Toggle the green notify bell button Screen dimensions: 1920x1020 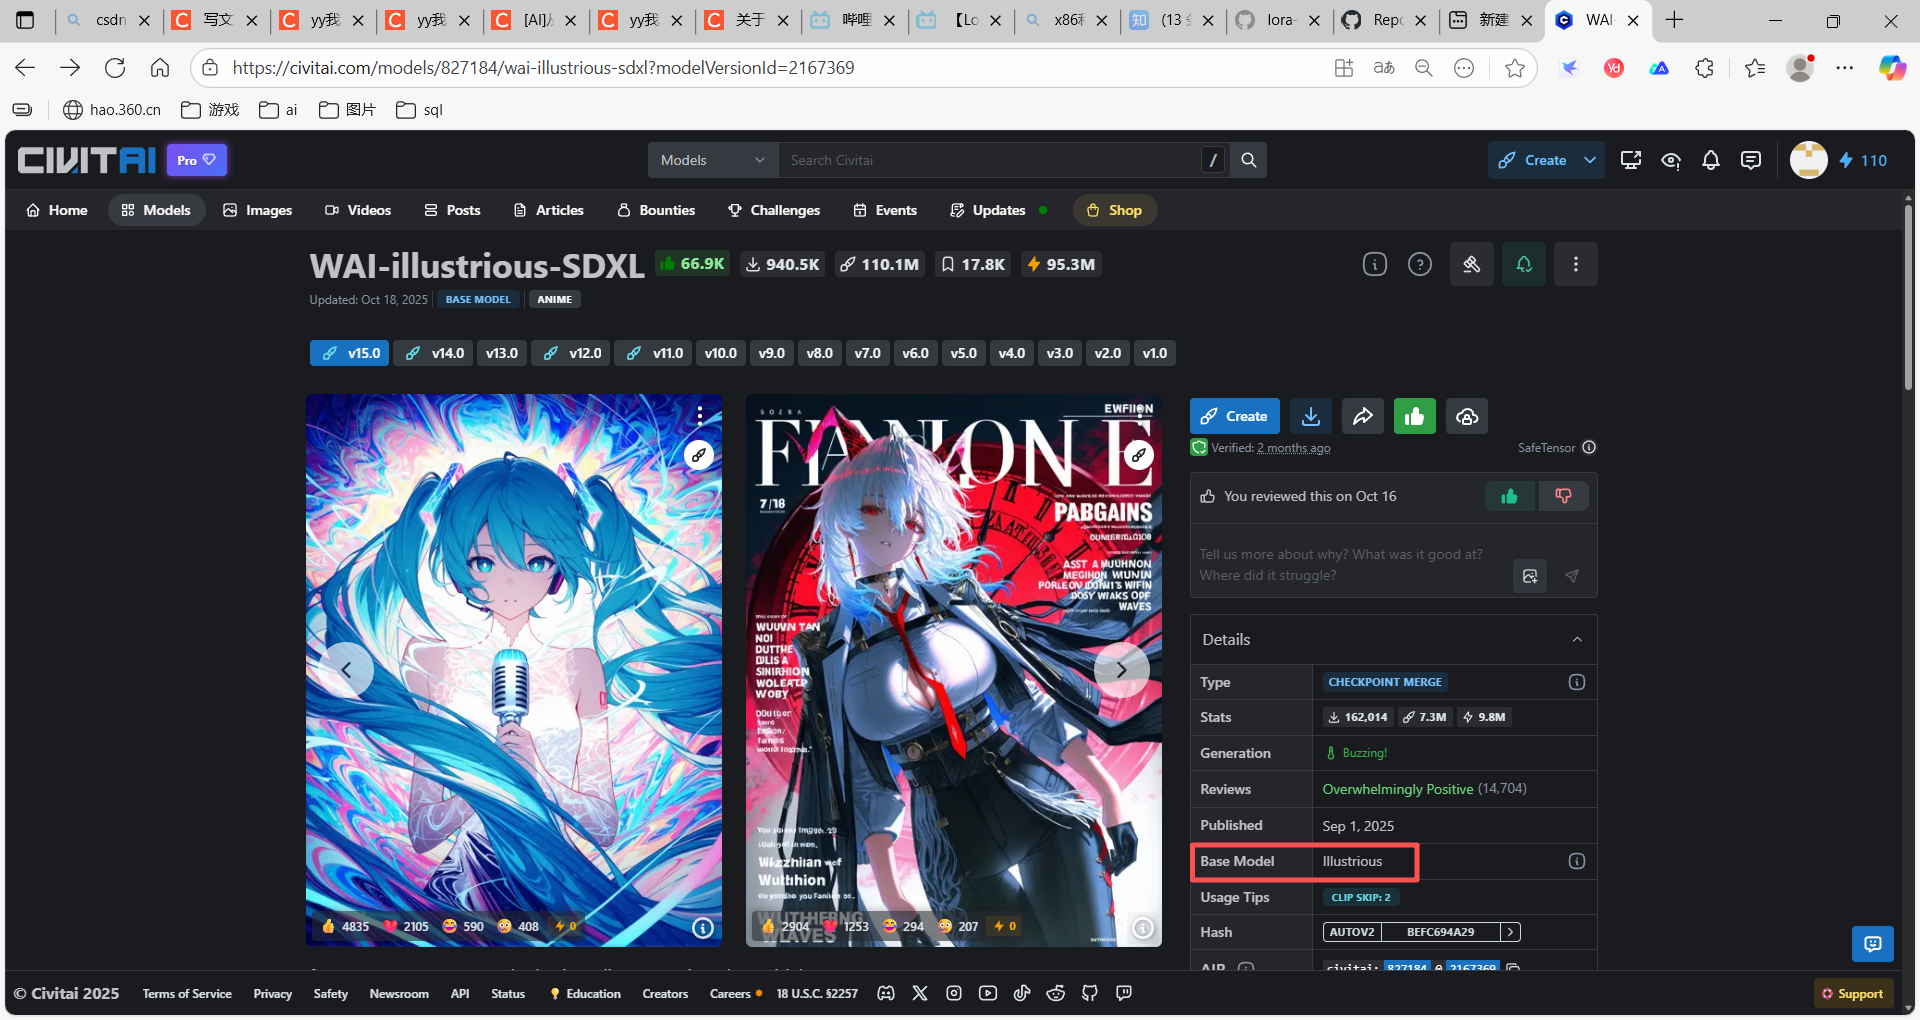point(1524,264)
